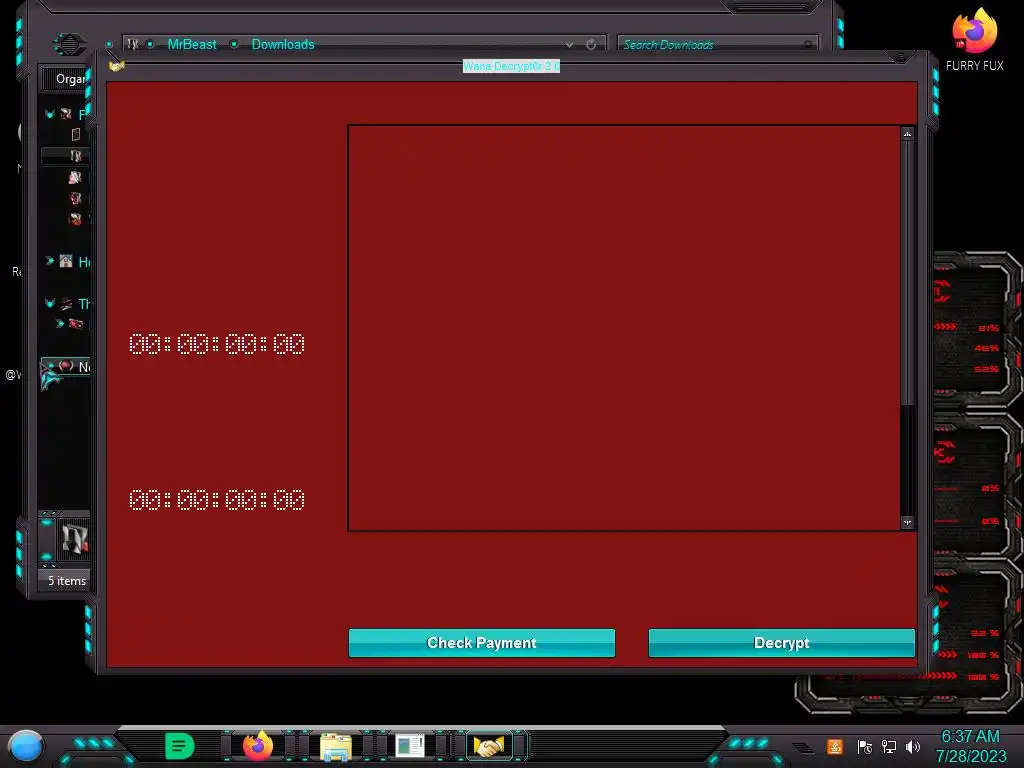Expand the home group in the Explorer tree

point(50,261)
